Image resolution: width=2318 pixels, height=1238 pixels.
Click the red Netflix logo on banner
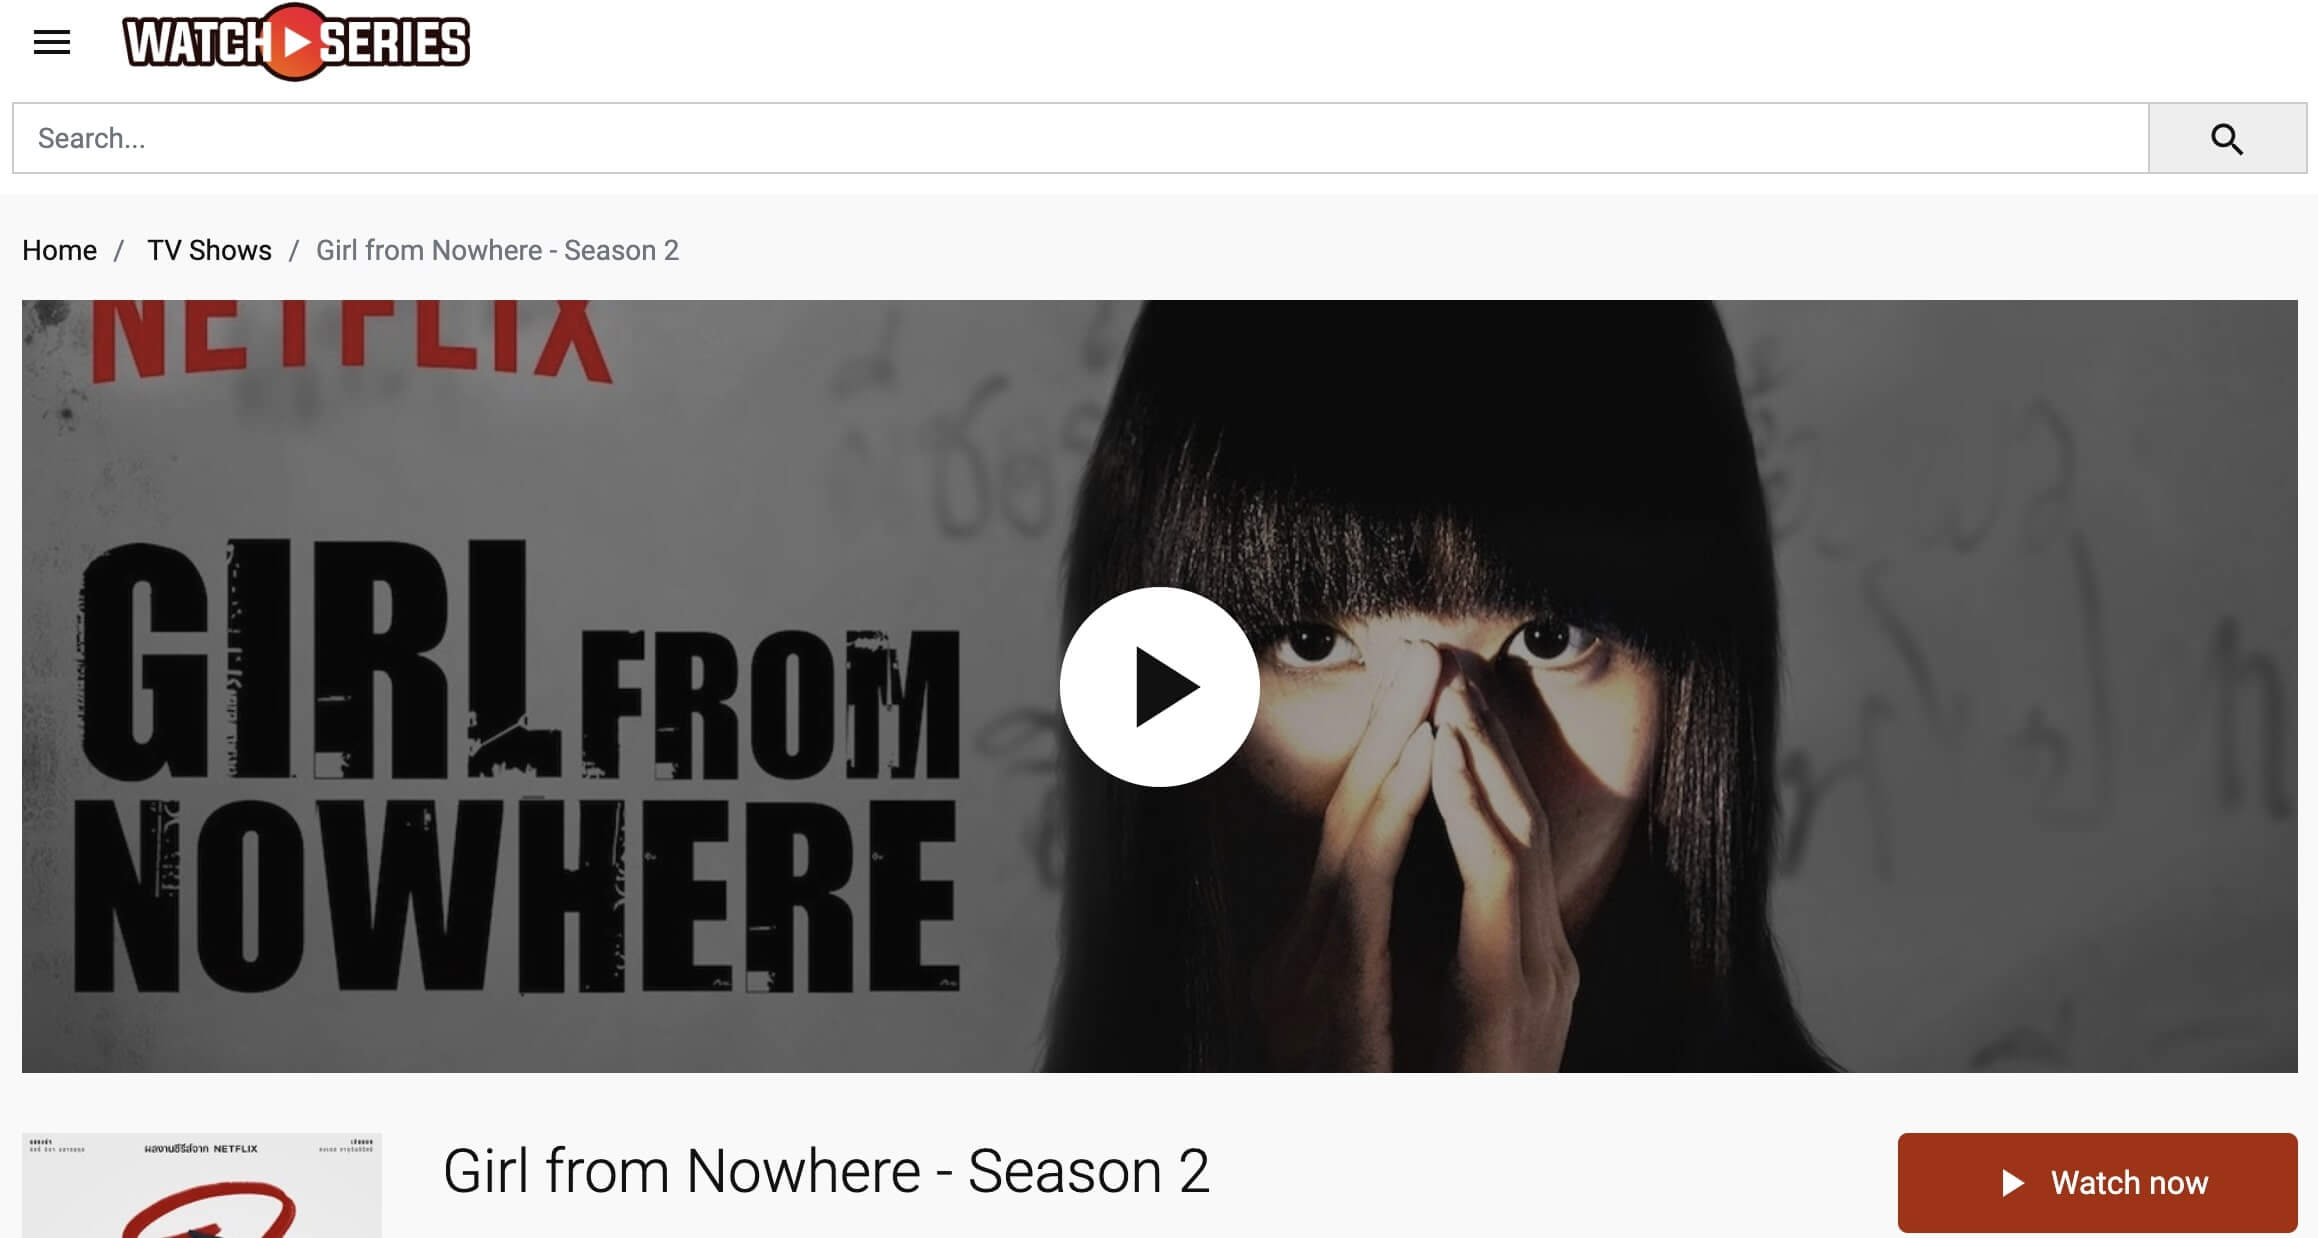pos(351,340)
